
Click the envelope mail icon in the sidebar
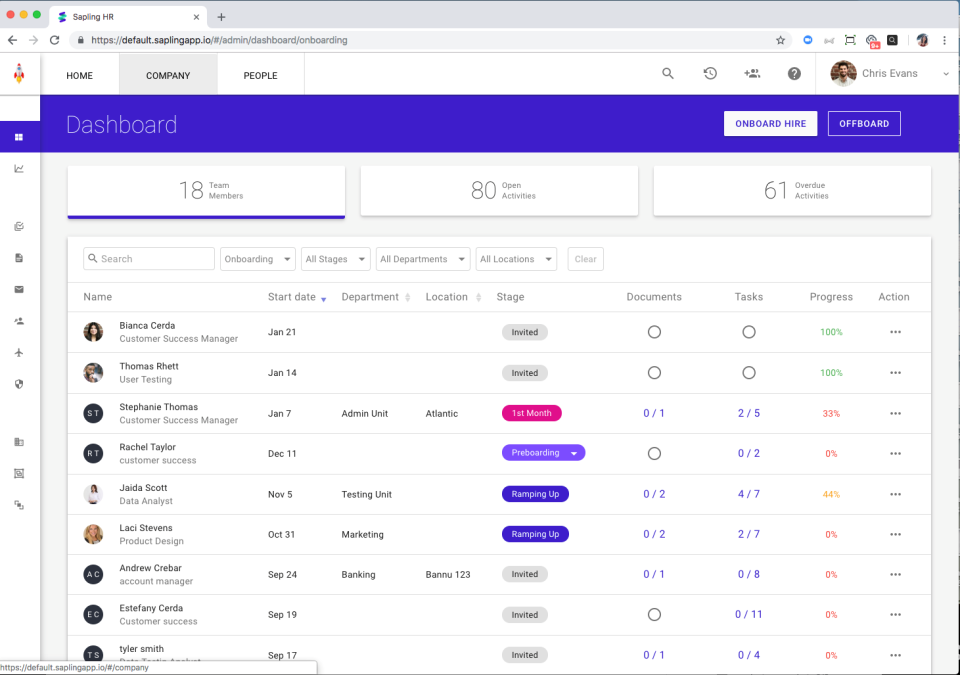(19, 289)
